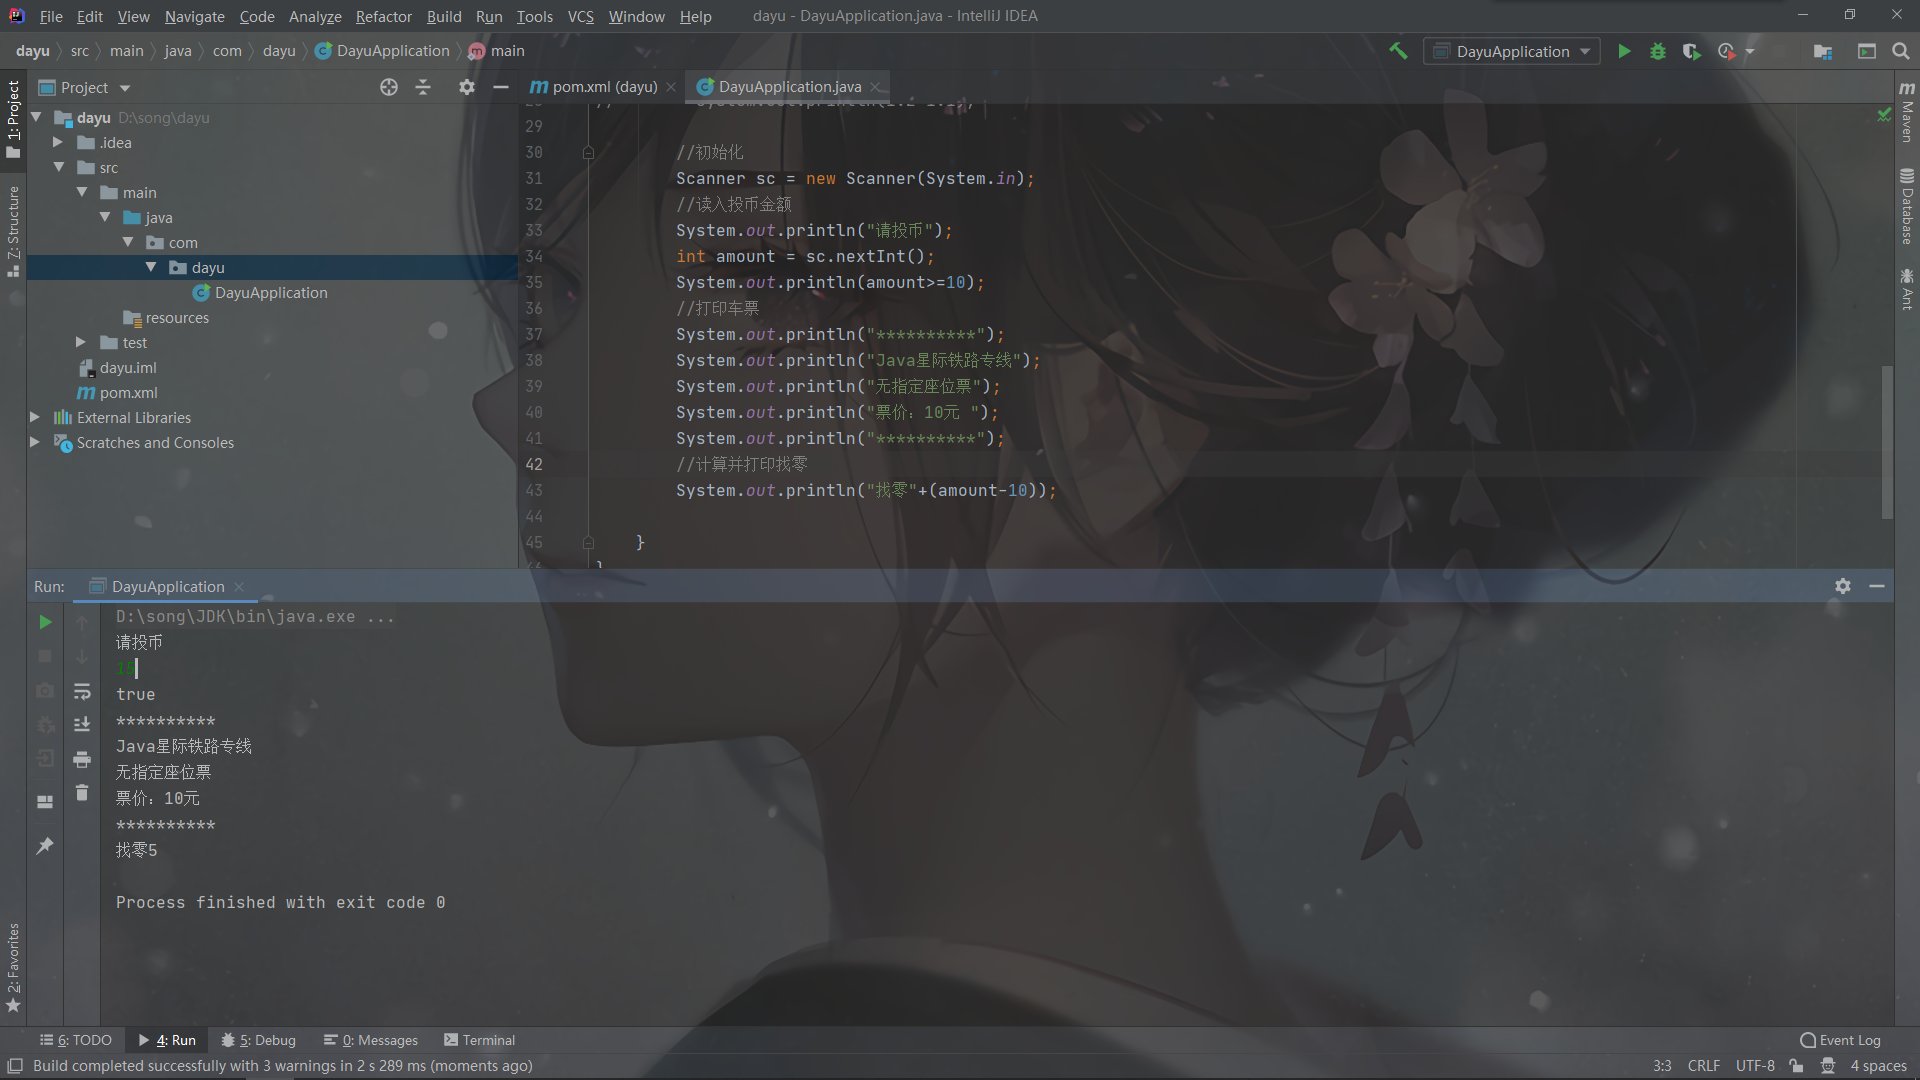
Task: Toggle soft-wrap in run console
Action: [x=82, y=691]
